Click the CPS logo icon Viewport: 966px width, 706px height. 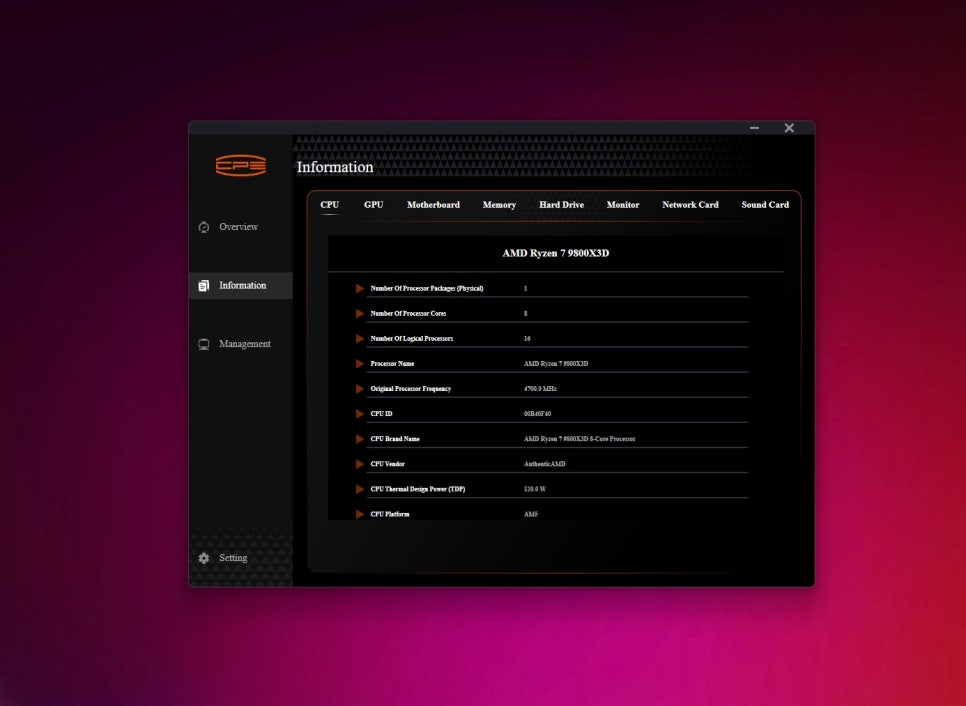241,166
